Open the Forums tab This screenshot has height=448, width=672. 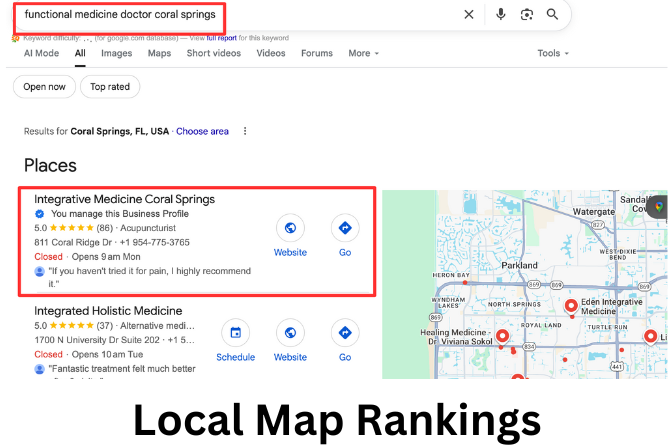[317, 53]
